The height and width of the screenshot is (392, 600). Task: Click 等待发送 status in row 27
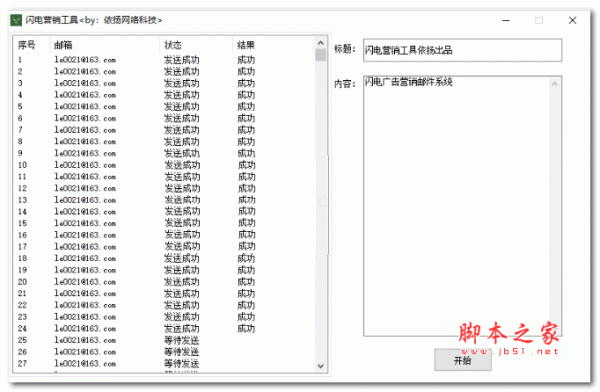tap(182, 364)
